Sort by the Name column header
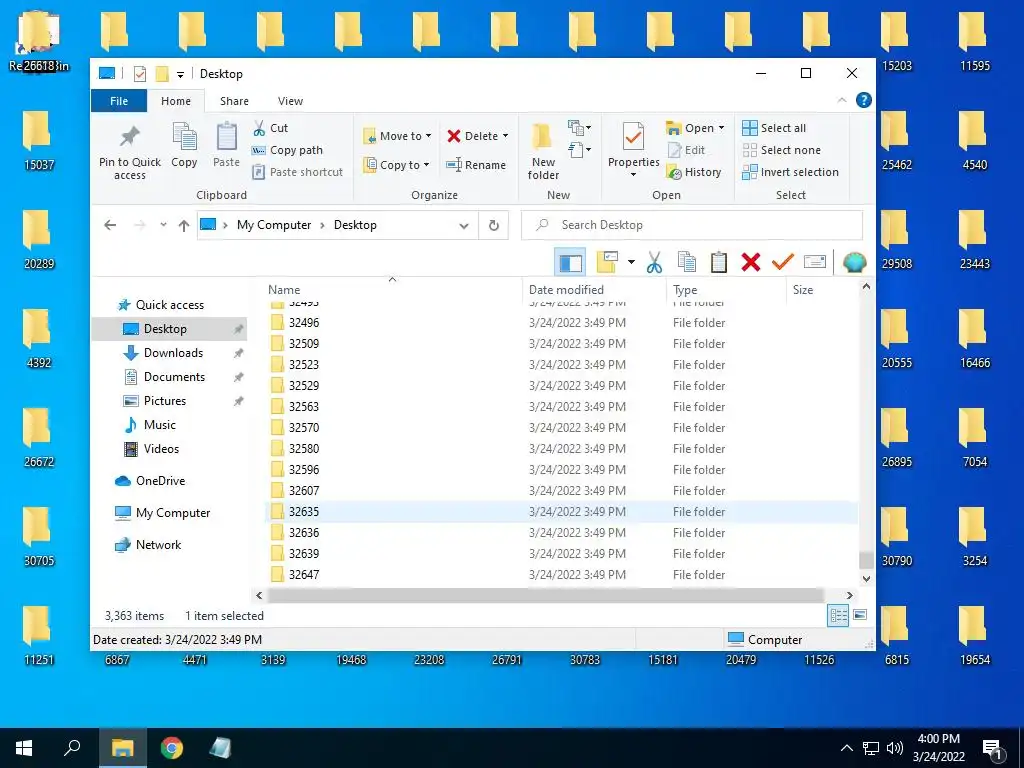The height and width of the screenshot is (768, 1024). (x=392, y=289)
